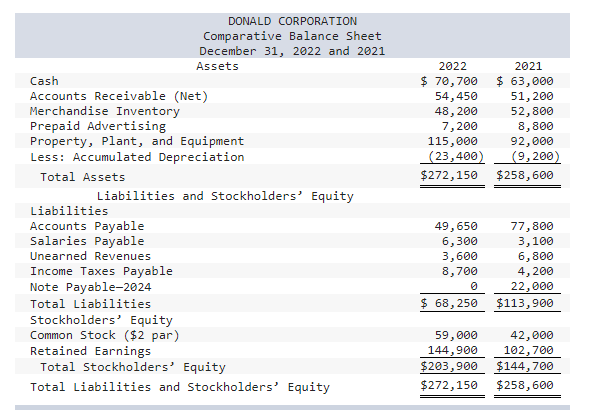This screenshot has width=604, height=416.
Task: Click the 'Total Assets' label
Action: [x=83, y=177]
